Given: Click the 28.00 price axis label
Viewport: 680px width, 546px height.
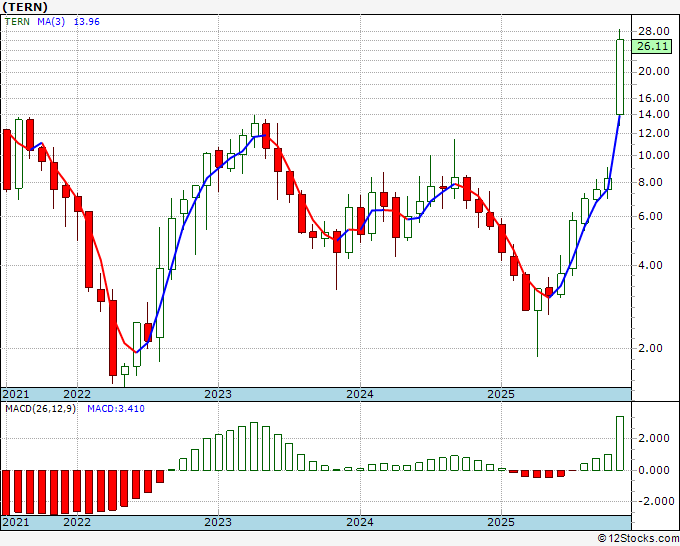Looking at the screenshot, I should (x=654, y=31).
